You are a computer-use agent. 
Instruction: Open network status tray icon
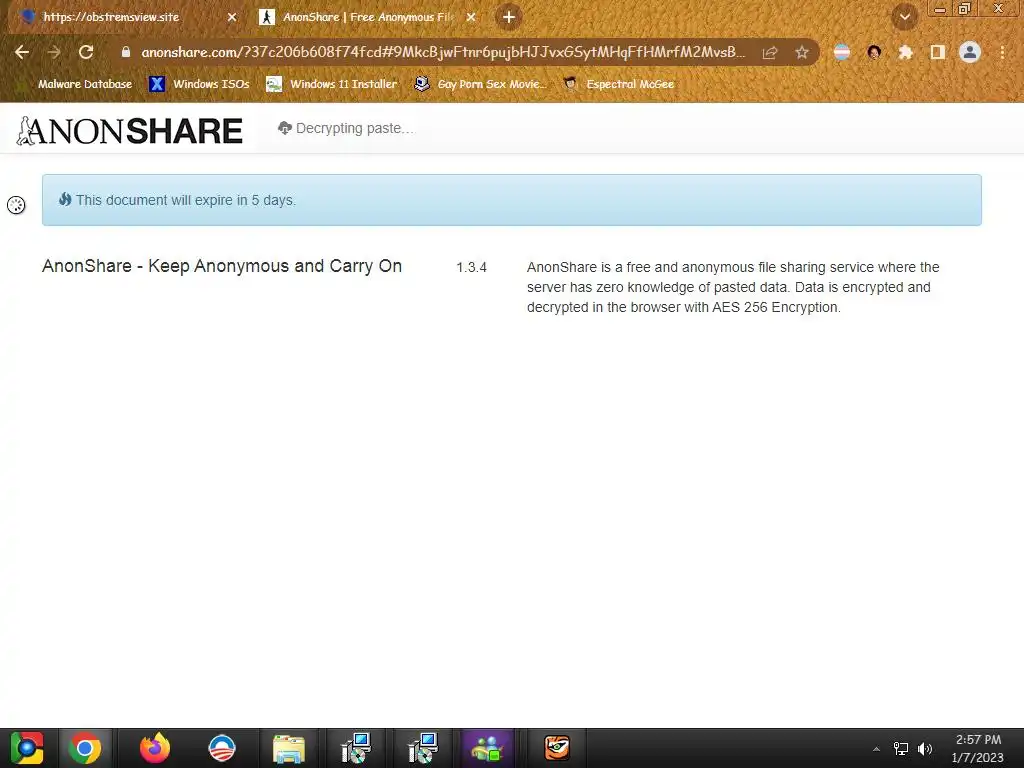(901, 749)
